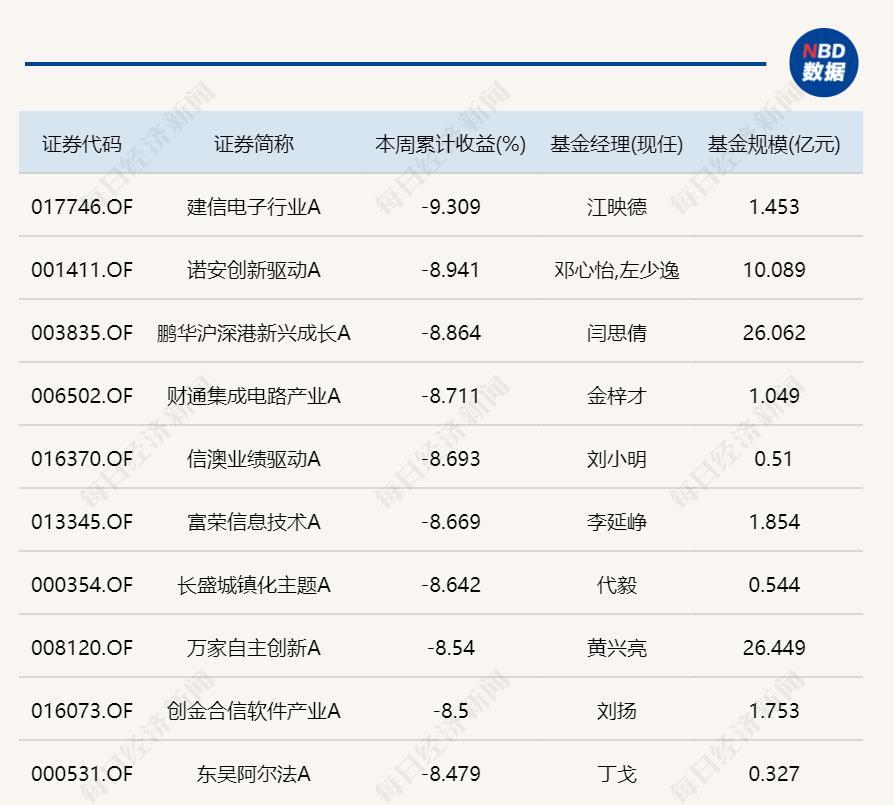This screenshot has height=805, width=894.
Task: Select return value -8.864
Action: [451, 332]
